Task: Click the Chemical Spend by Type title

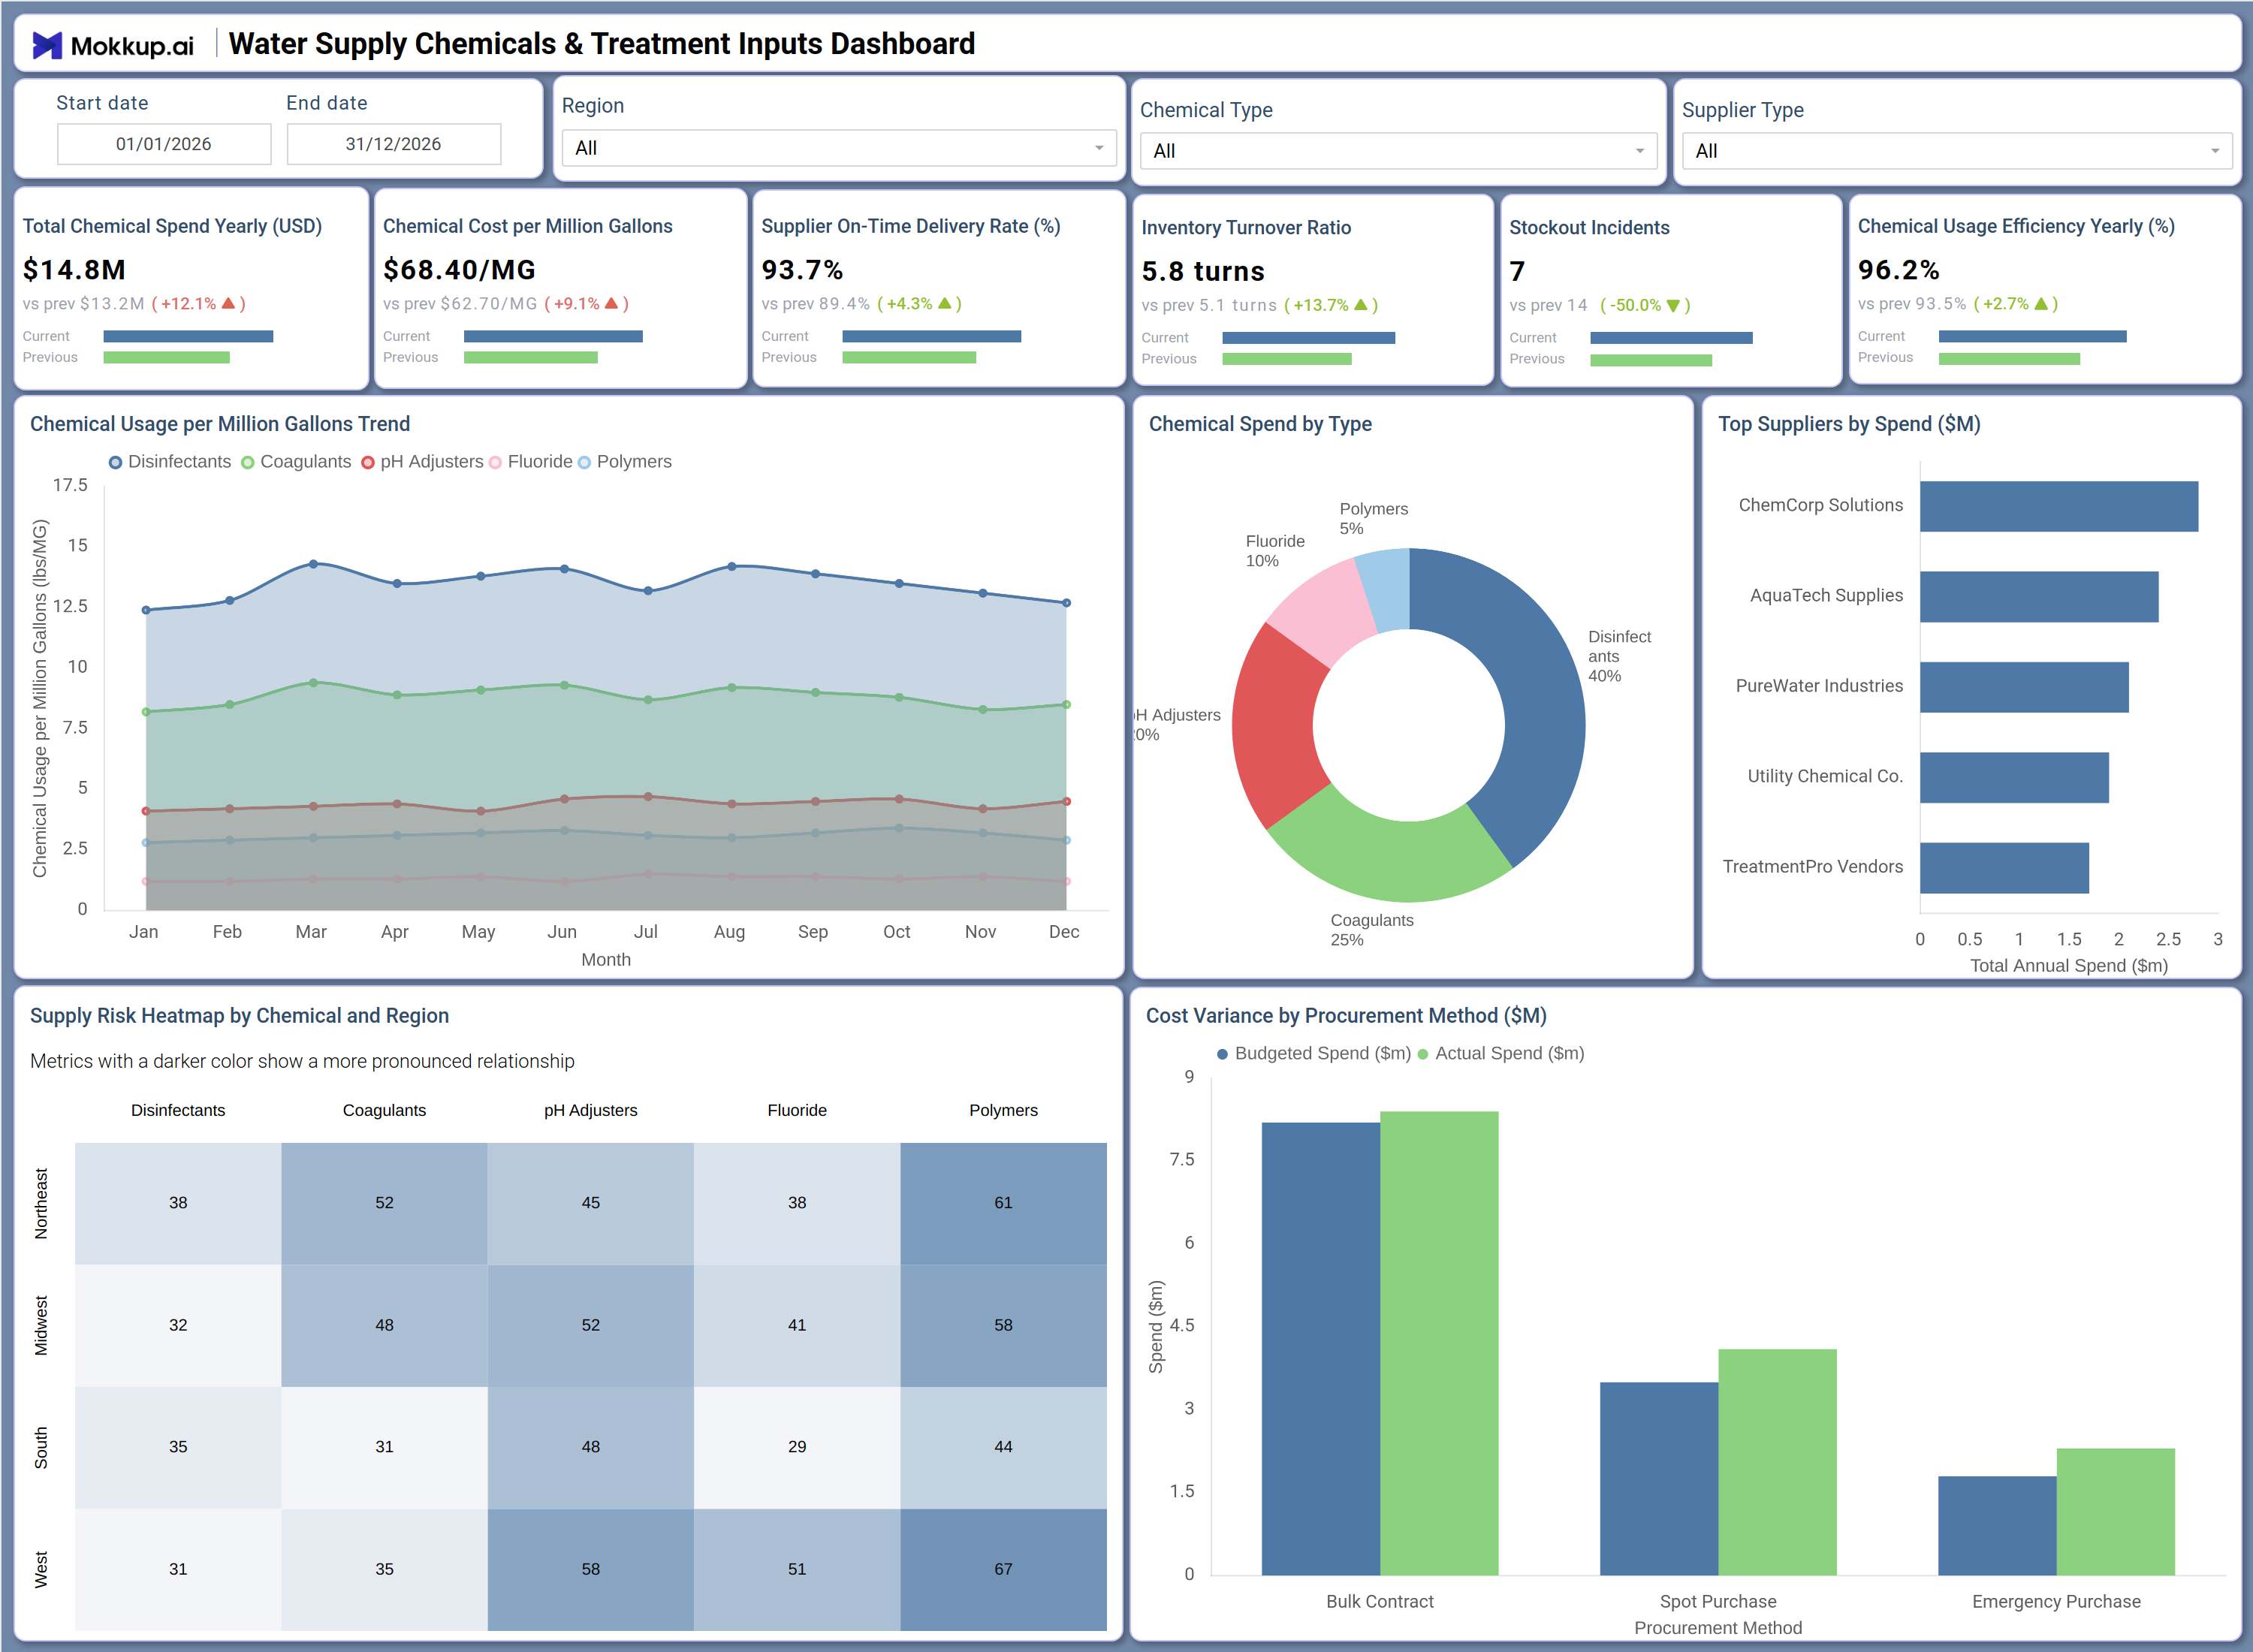Action: pyautogui.click(x=1260, y=424)
